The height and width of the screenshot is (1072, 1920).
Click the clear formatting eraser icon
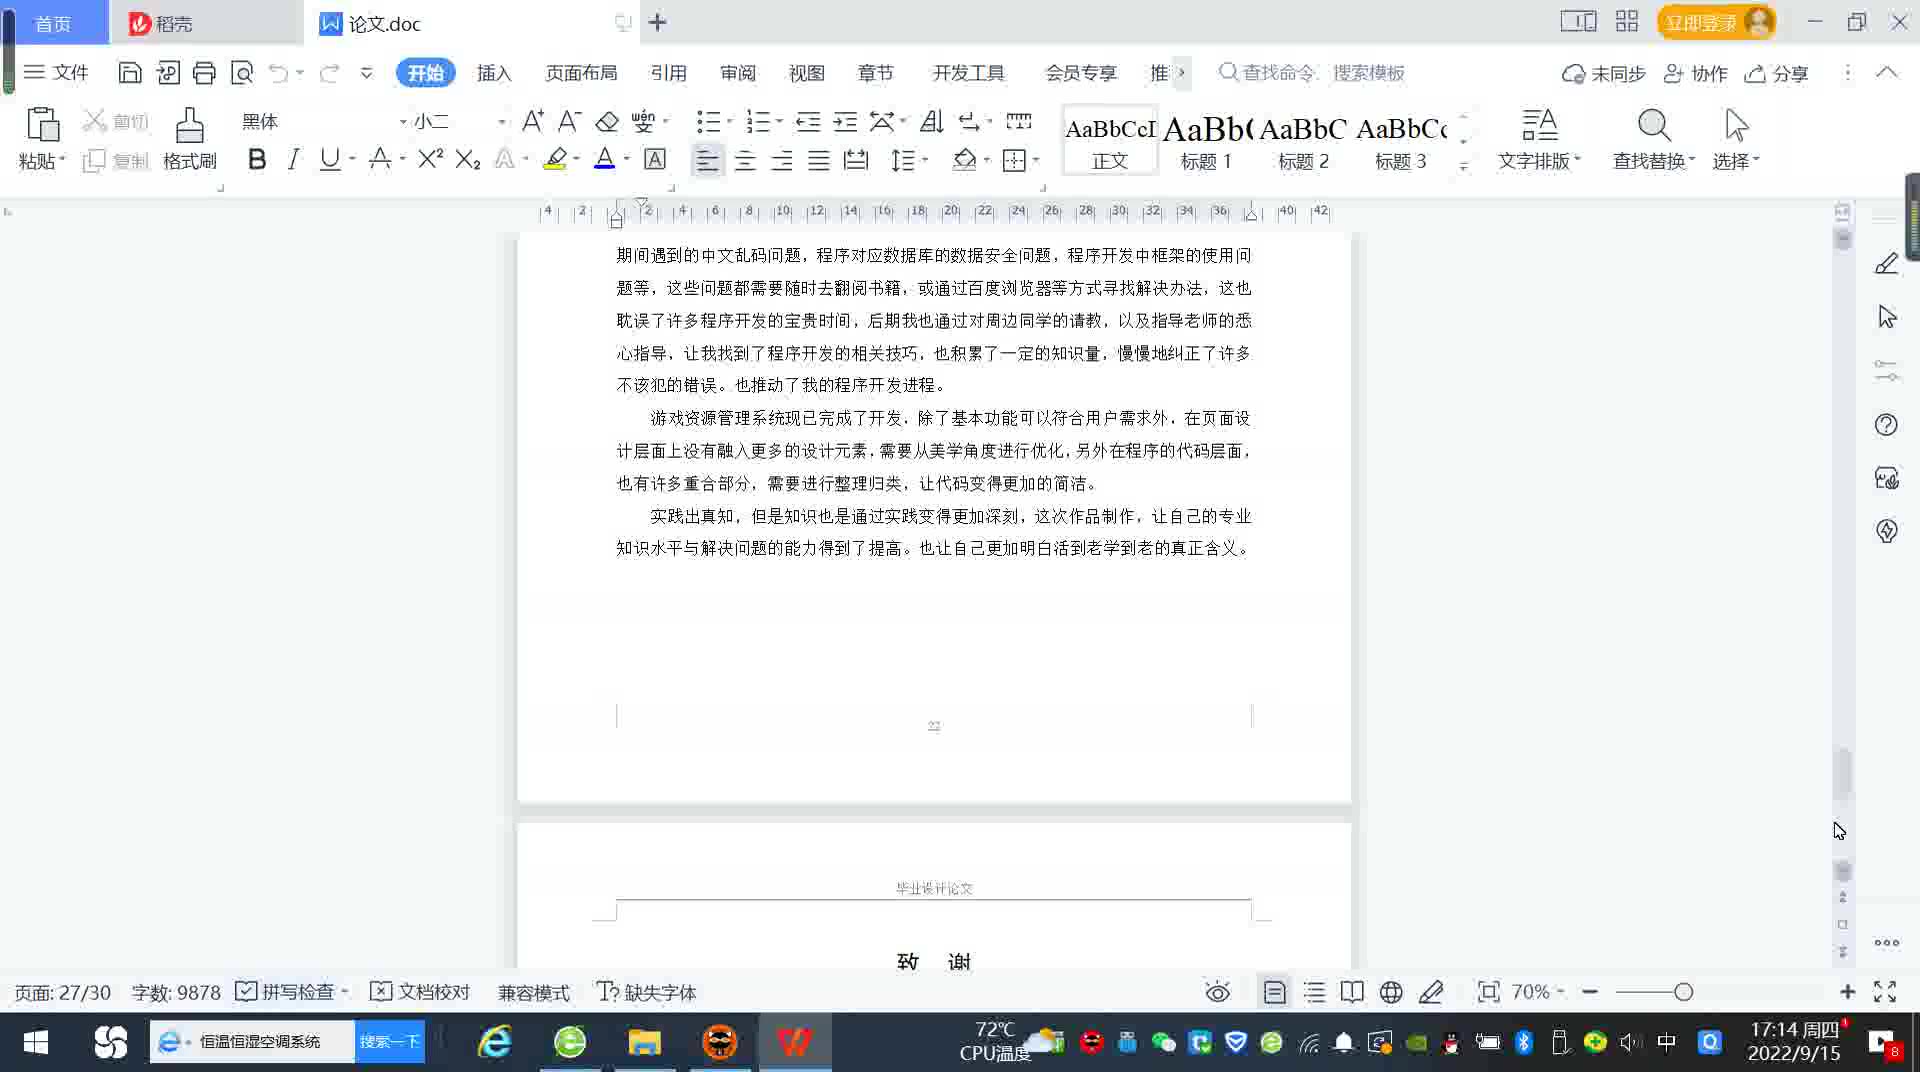tap(607, 122)
